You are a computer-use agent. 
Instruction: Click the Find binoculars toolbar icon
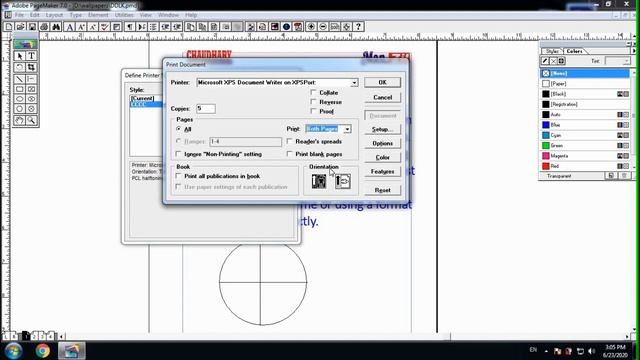coord(56,27)
